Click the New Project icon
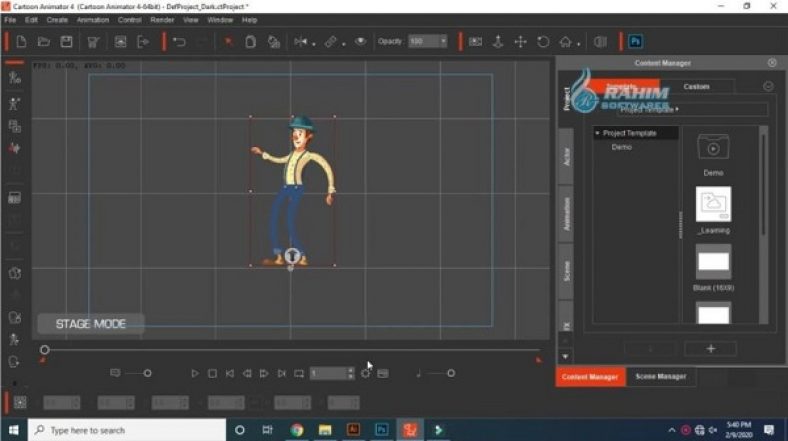788x441 pixels. (20, 42)
